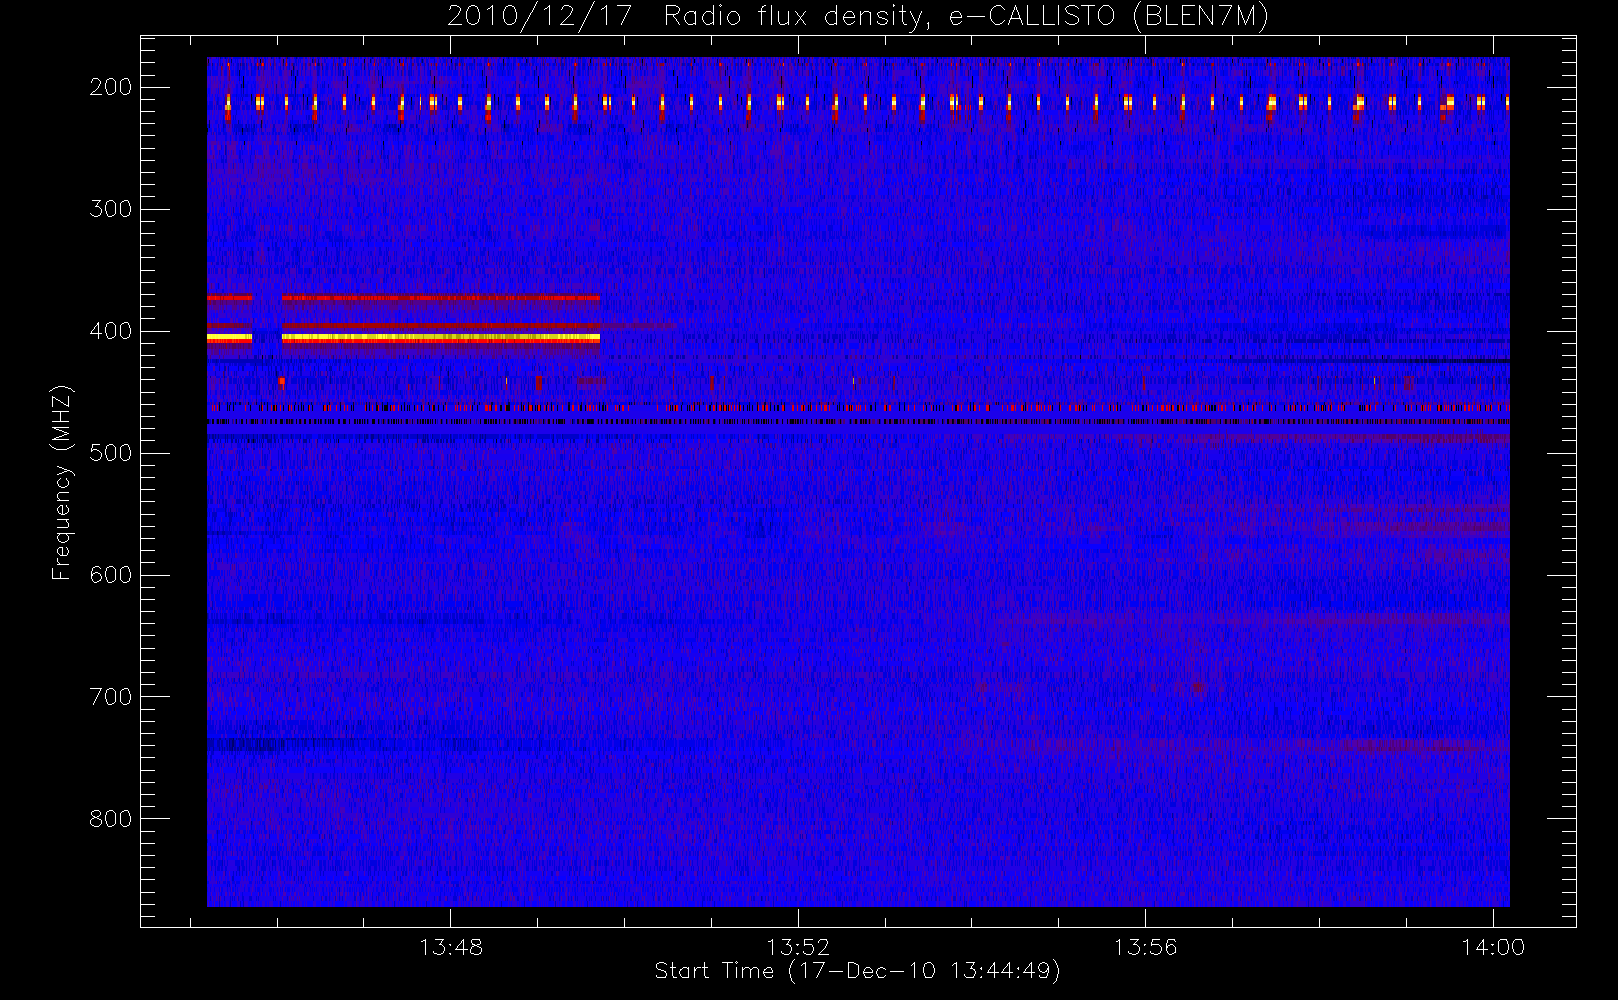Image resolution: width=1618 pixels, height=1000 pixels.
Task: Select the '300' frequency axis label
Action: coord(110,209)
